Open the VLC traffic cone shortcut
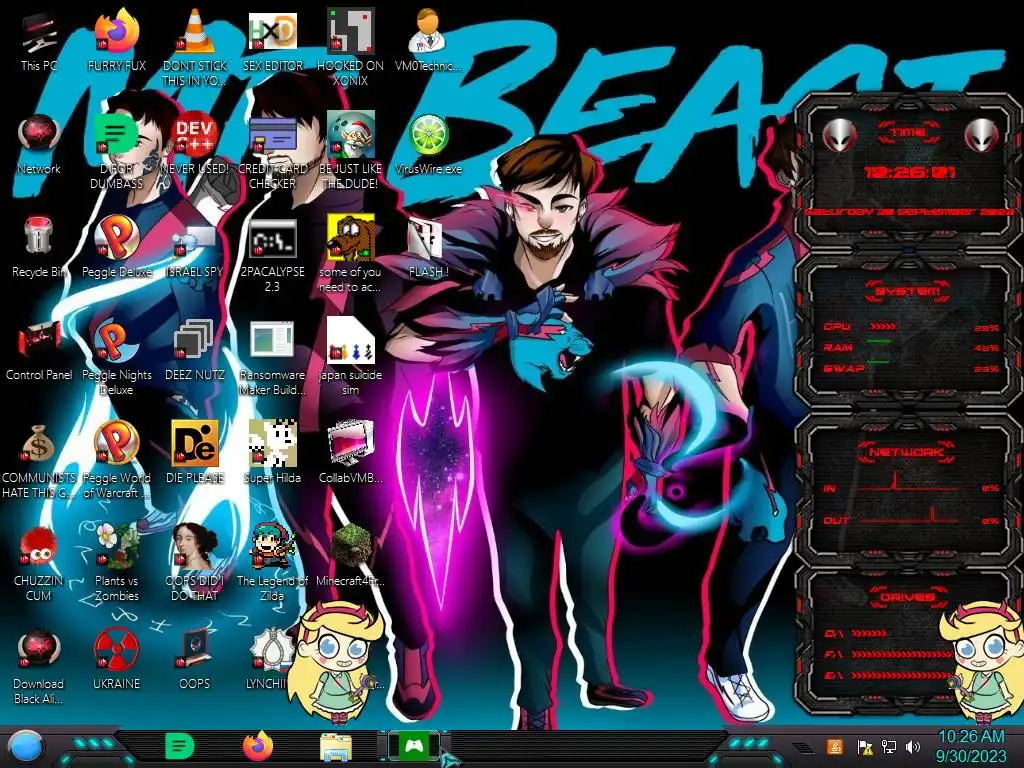Viewport: 1024px width, 768px height. [195, 48]
